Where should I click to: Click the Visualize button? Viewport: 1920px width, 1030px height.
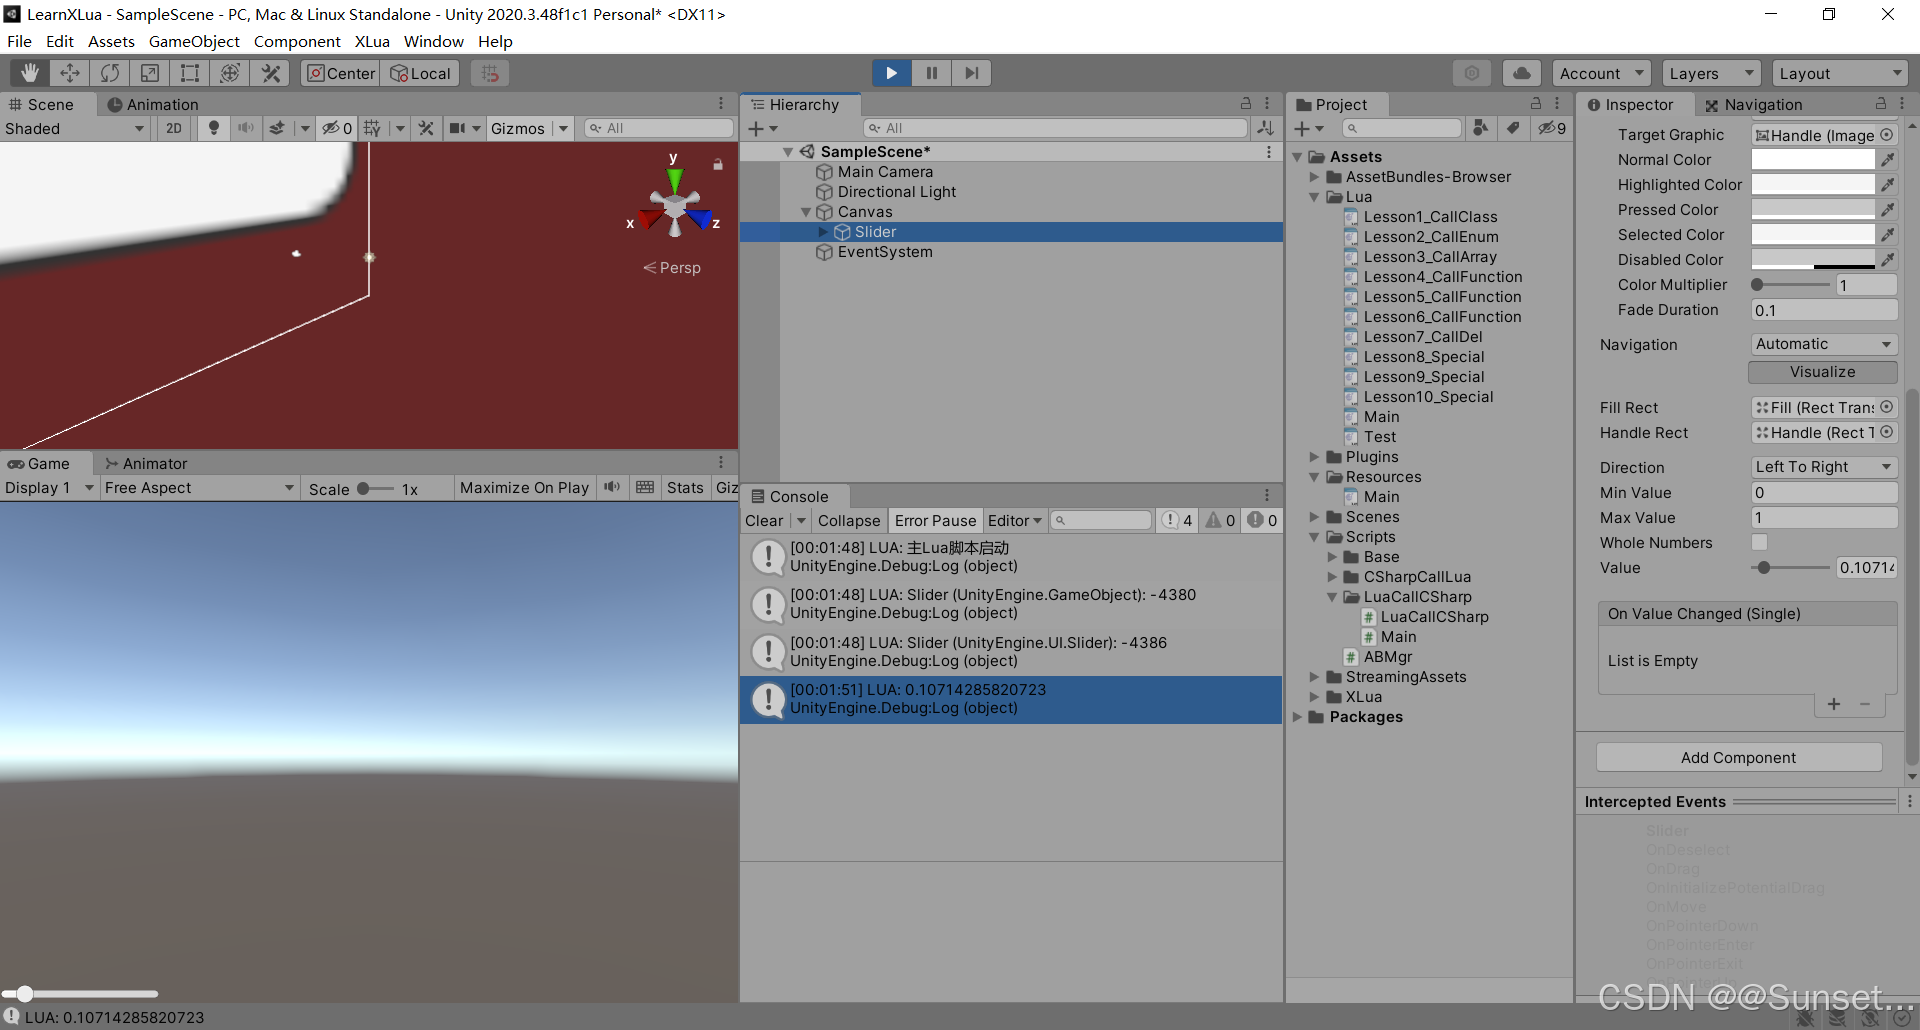[1822, 372]
